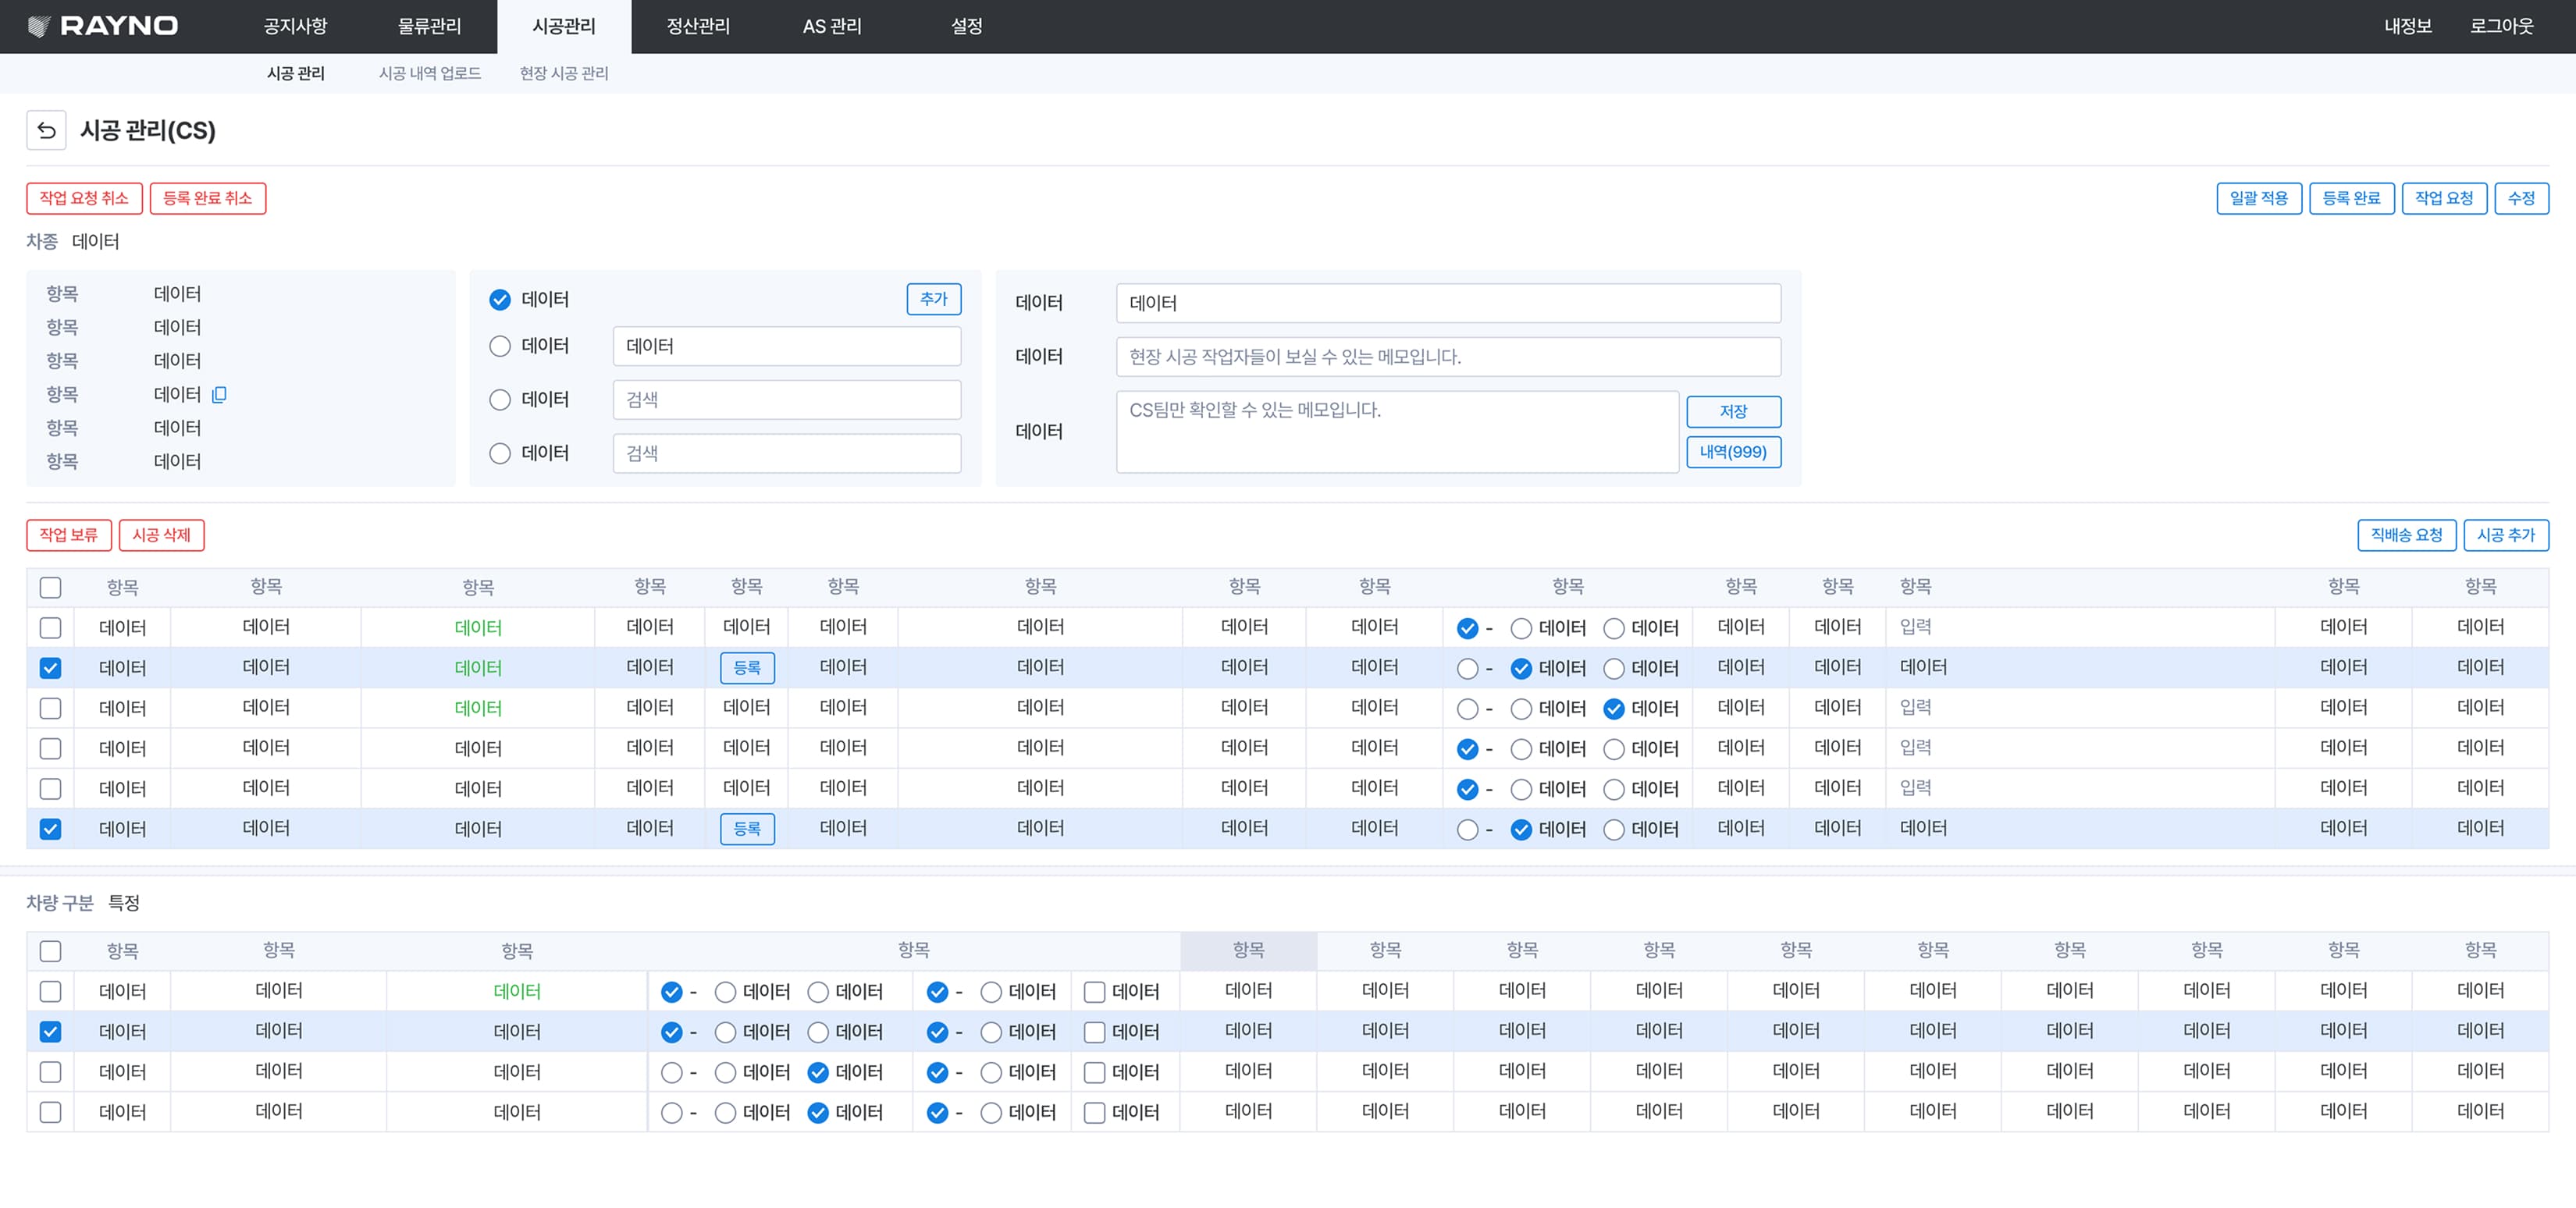Click the 등록 완료 취소 button
Screen dimensions: 2576x1208
[x=208, y=198]
